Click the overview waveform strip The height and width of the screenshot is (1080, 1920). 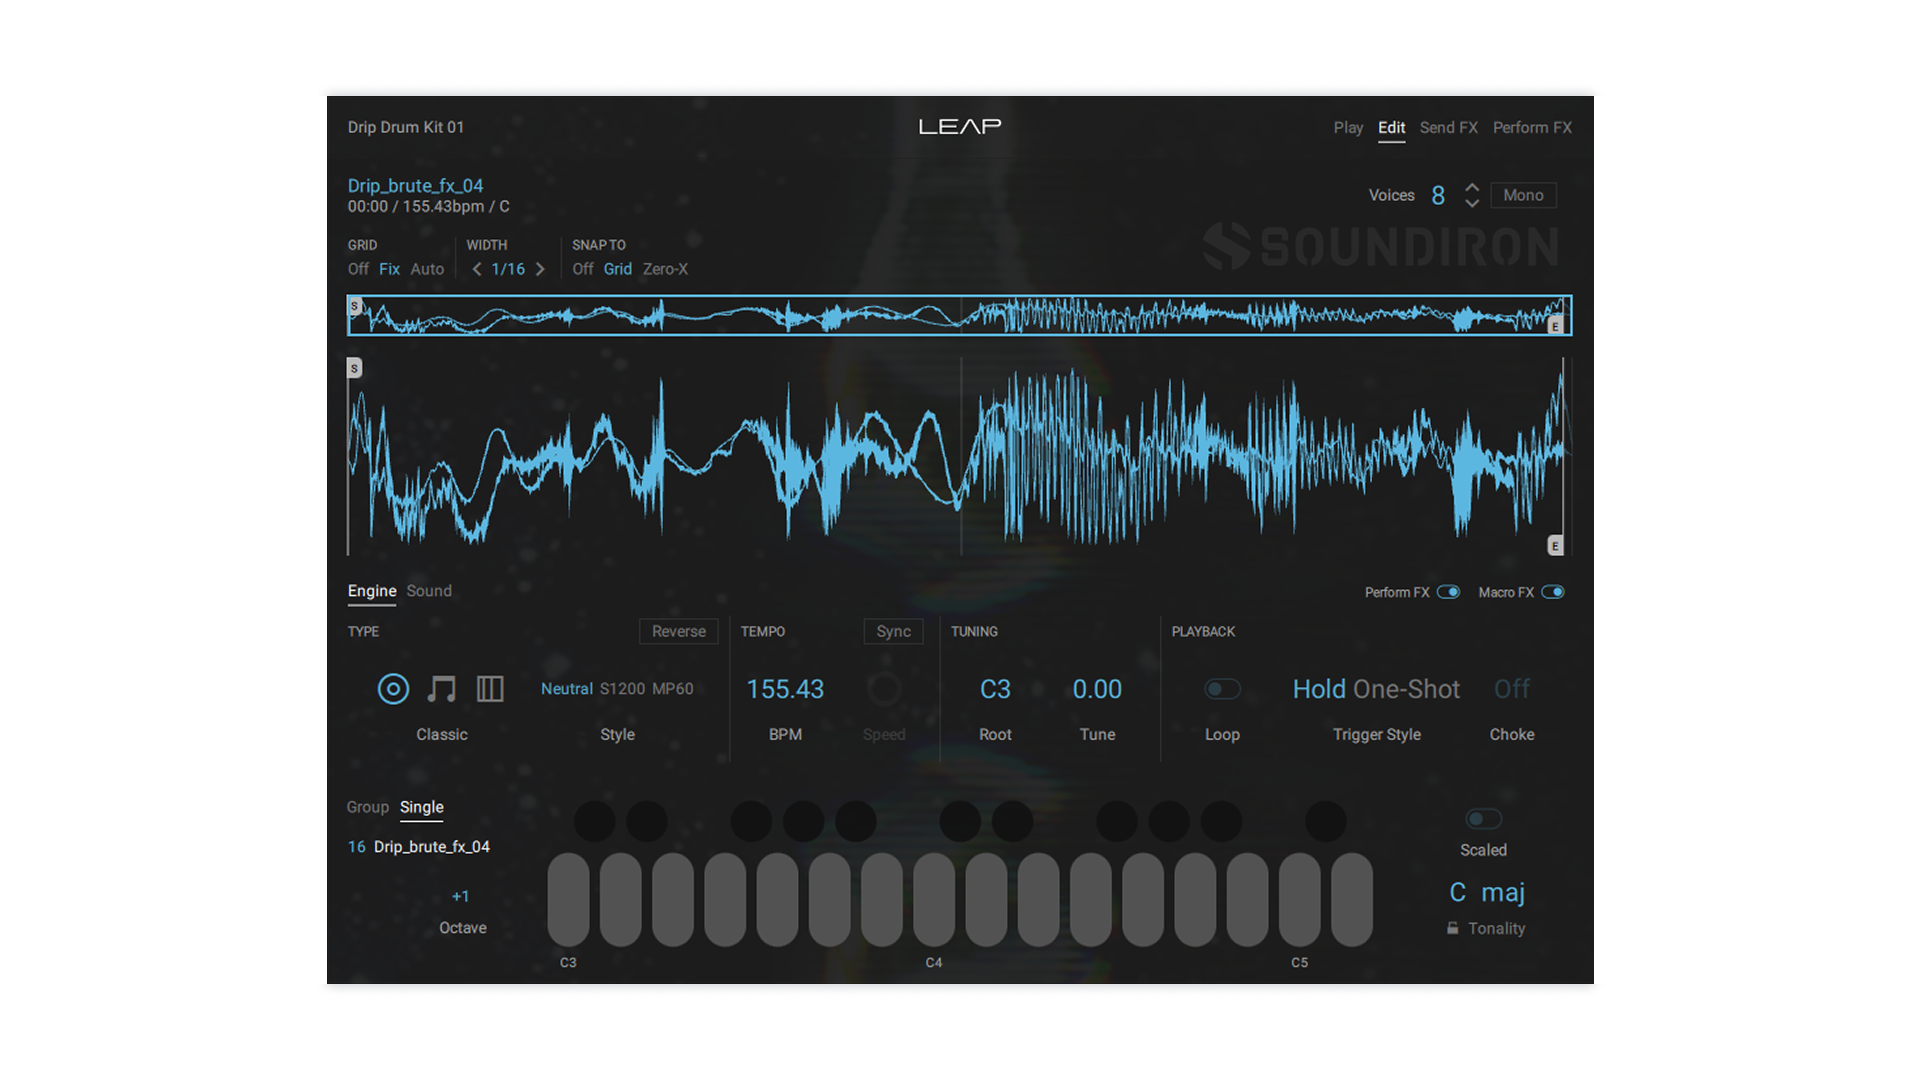tap(960, 315)
